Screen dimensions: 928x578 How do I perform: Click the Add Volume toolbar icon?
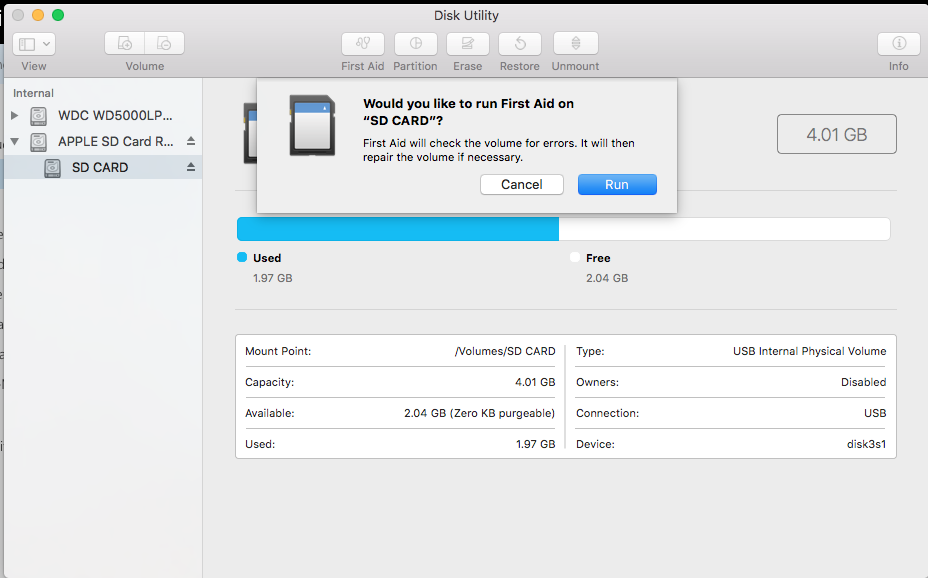[x=125, y=44]
